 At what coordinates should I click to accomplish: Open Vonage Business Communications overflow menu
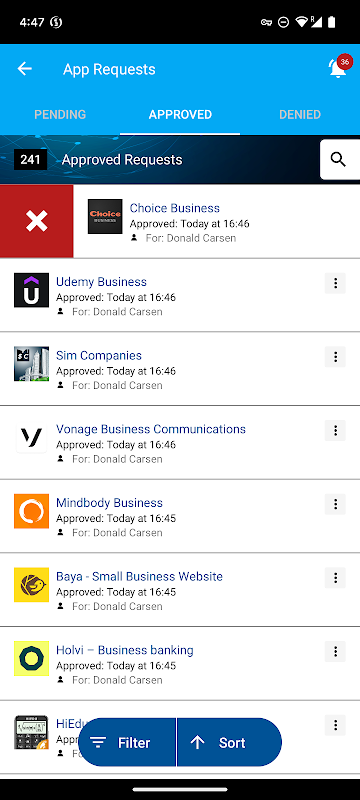[335, 430]
